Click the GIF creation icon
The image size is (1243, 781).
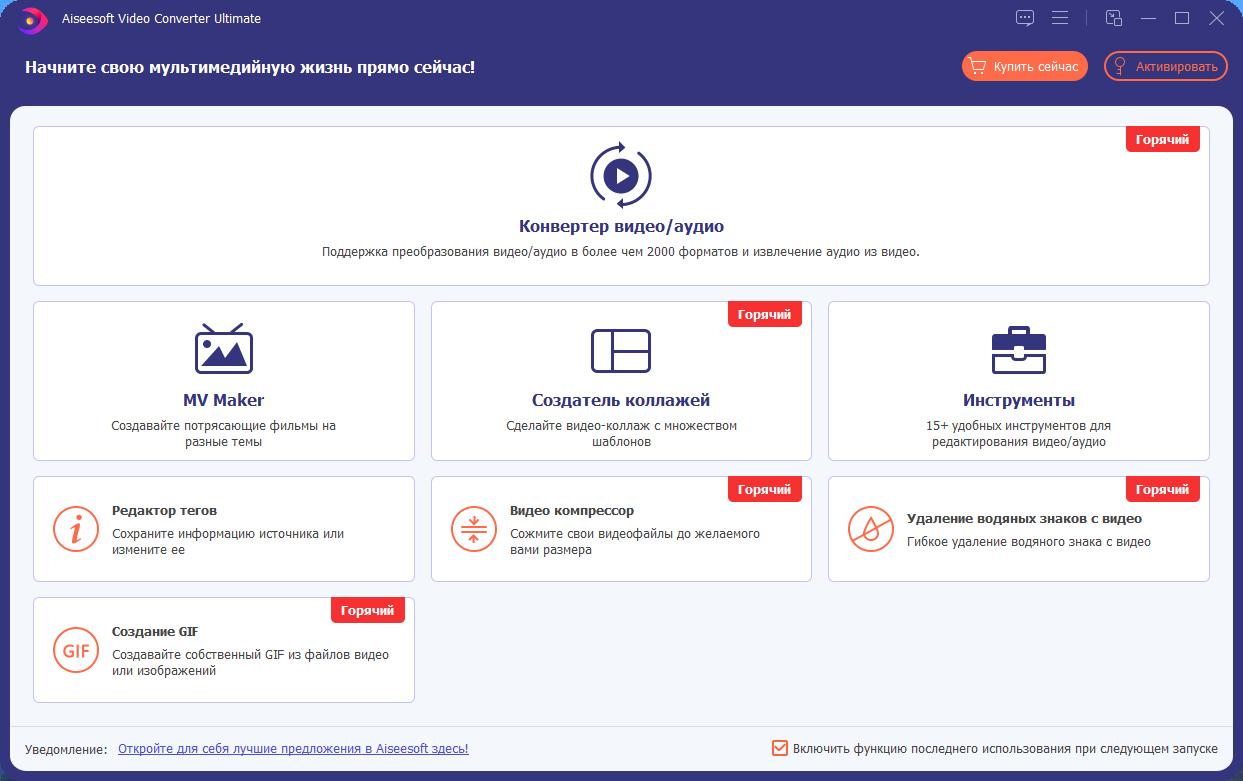(x=76, y=650)
